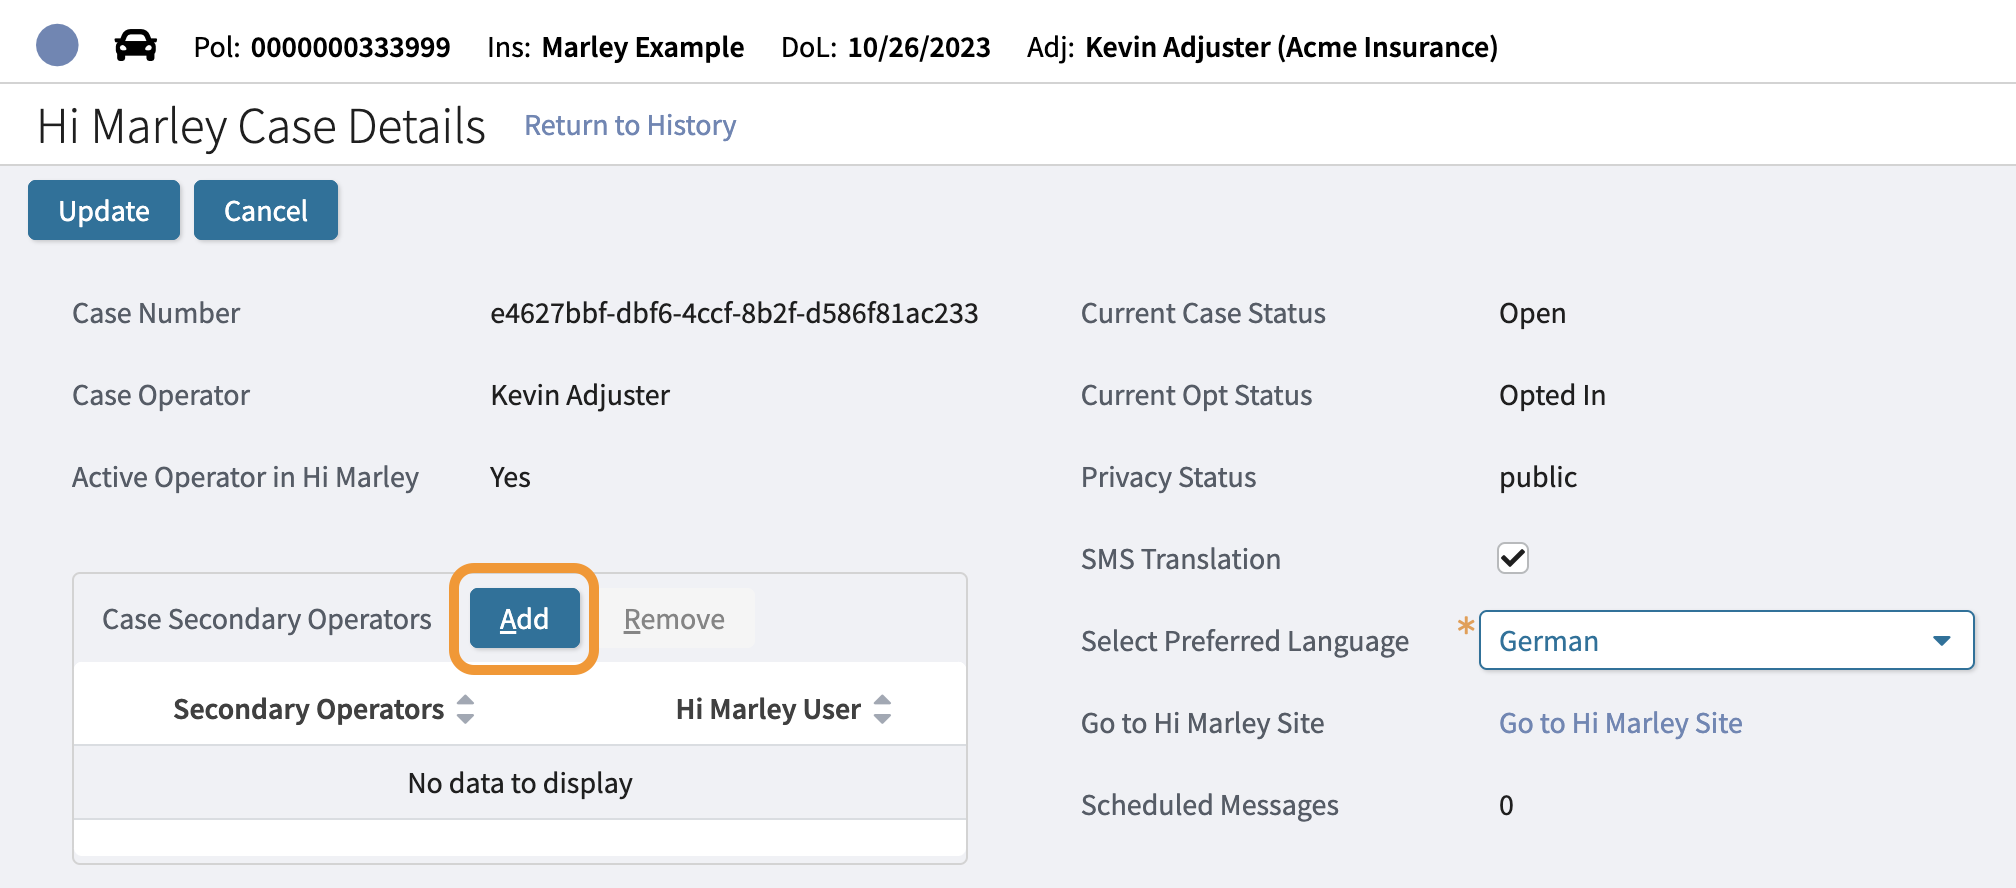The width and height of the screenshot is (2016, 888).
Task: Add a case secondary operator
Action: tap(524, 619)
